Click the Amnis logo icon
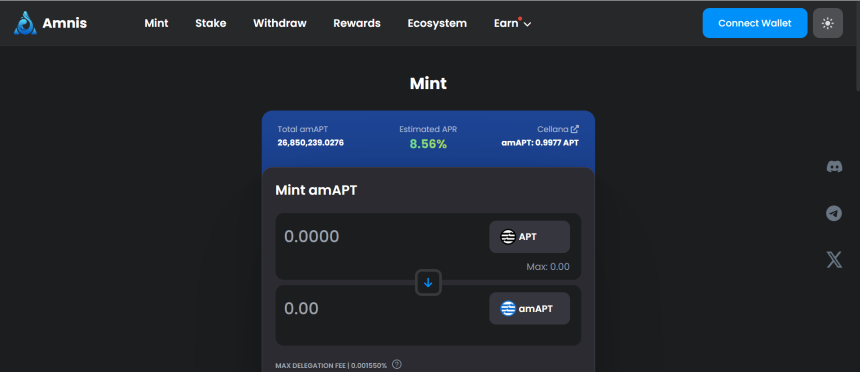 (x=25, y=23)
